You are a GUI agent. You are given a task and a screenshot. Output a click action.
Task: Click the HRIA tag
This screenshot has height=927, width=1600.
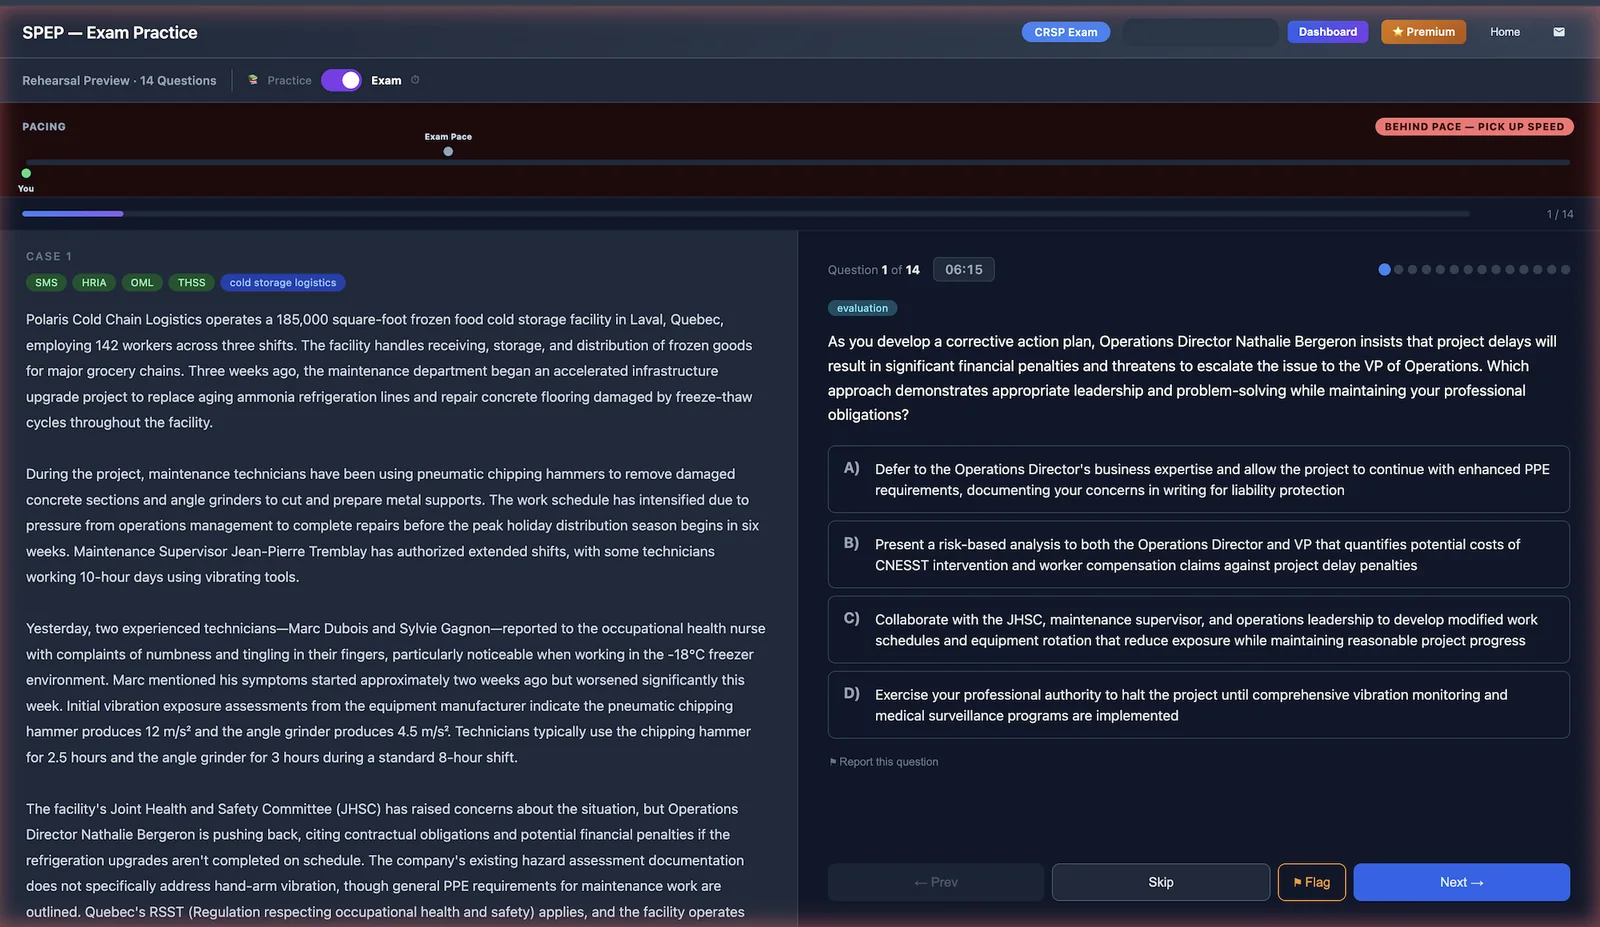click(94, 283)
